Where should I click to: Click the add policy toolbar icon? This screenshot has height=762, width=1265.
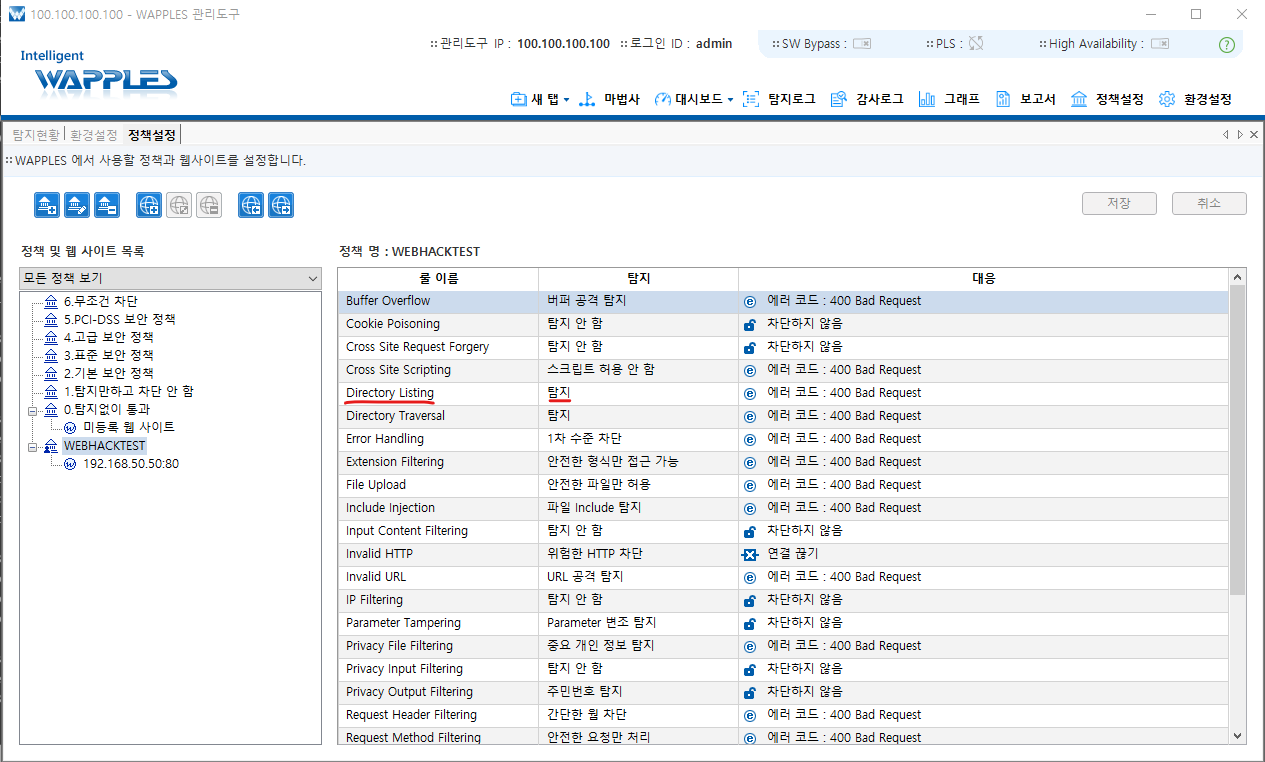click(x=47, y=205)
